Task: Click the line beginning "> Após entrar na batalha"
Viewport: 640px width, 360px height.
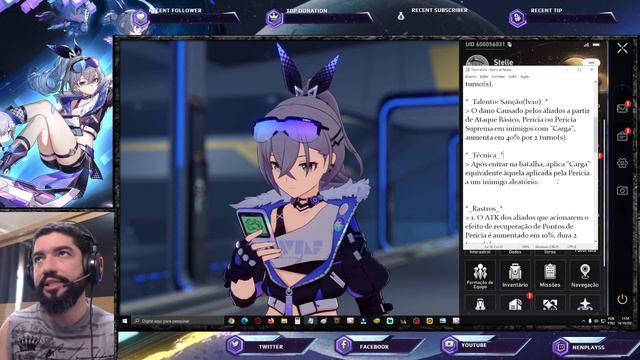Action: tap(527, 164)
